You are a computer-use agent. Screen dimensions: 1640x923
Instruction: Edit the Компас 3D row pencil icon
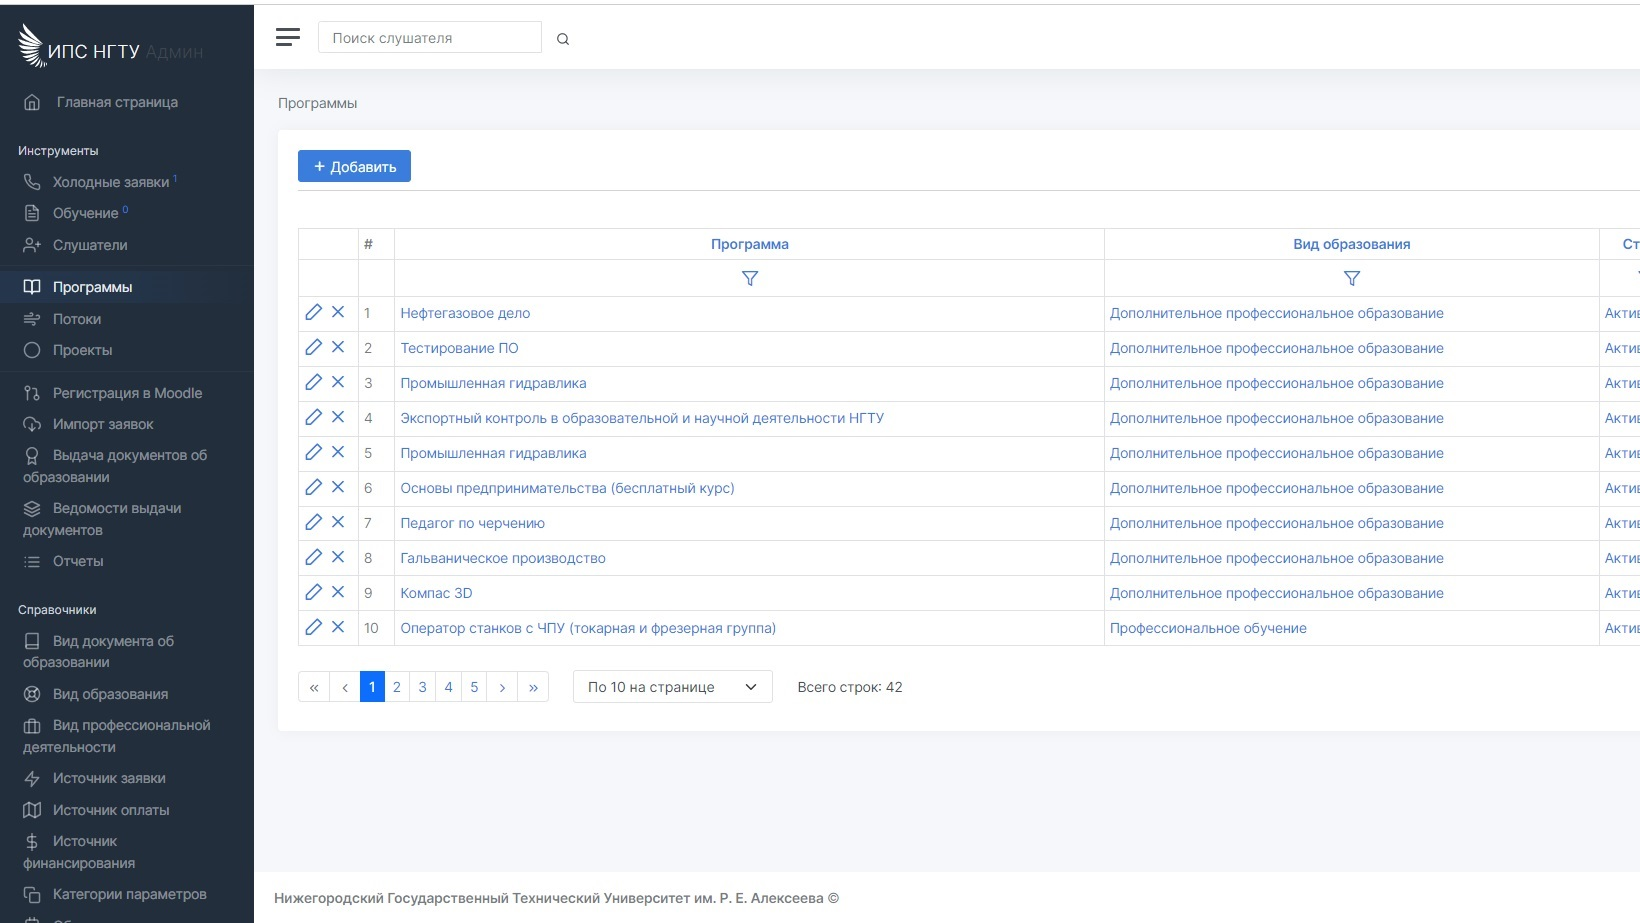pos(313,592)
